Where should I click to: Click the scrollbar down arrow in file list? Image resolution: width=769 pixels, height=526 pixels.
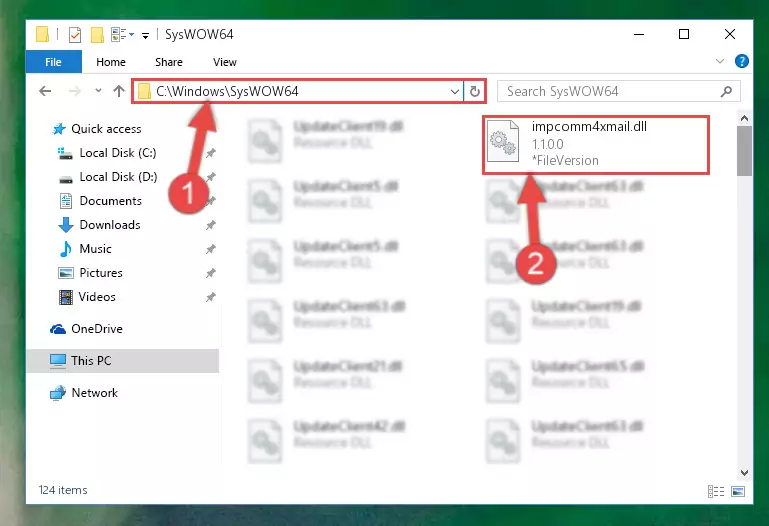coord(744,473)
